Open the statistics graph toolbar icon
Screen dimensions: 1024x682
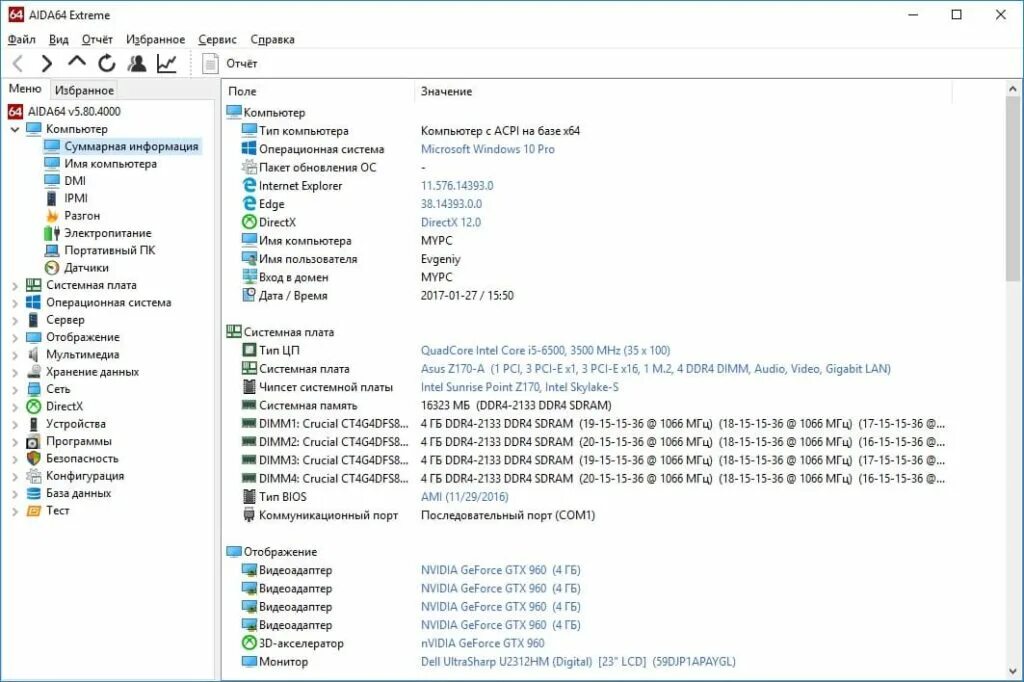tap(166, 62)
